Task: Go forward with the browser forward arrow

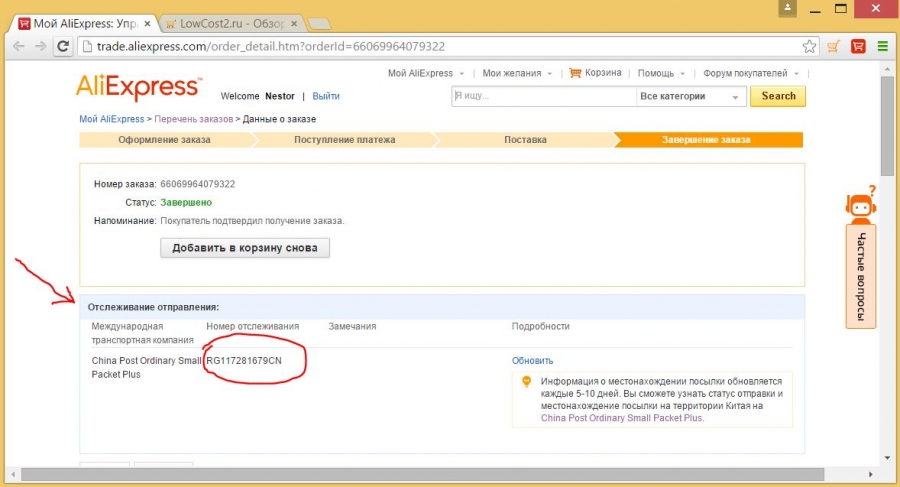Action: coord(40,47)
